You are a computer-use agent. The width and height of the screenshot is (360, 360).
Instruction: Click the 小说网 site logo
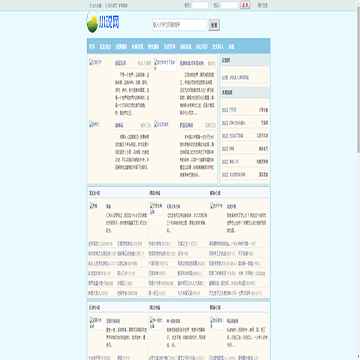[x=103, y=23]
